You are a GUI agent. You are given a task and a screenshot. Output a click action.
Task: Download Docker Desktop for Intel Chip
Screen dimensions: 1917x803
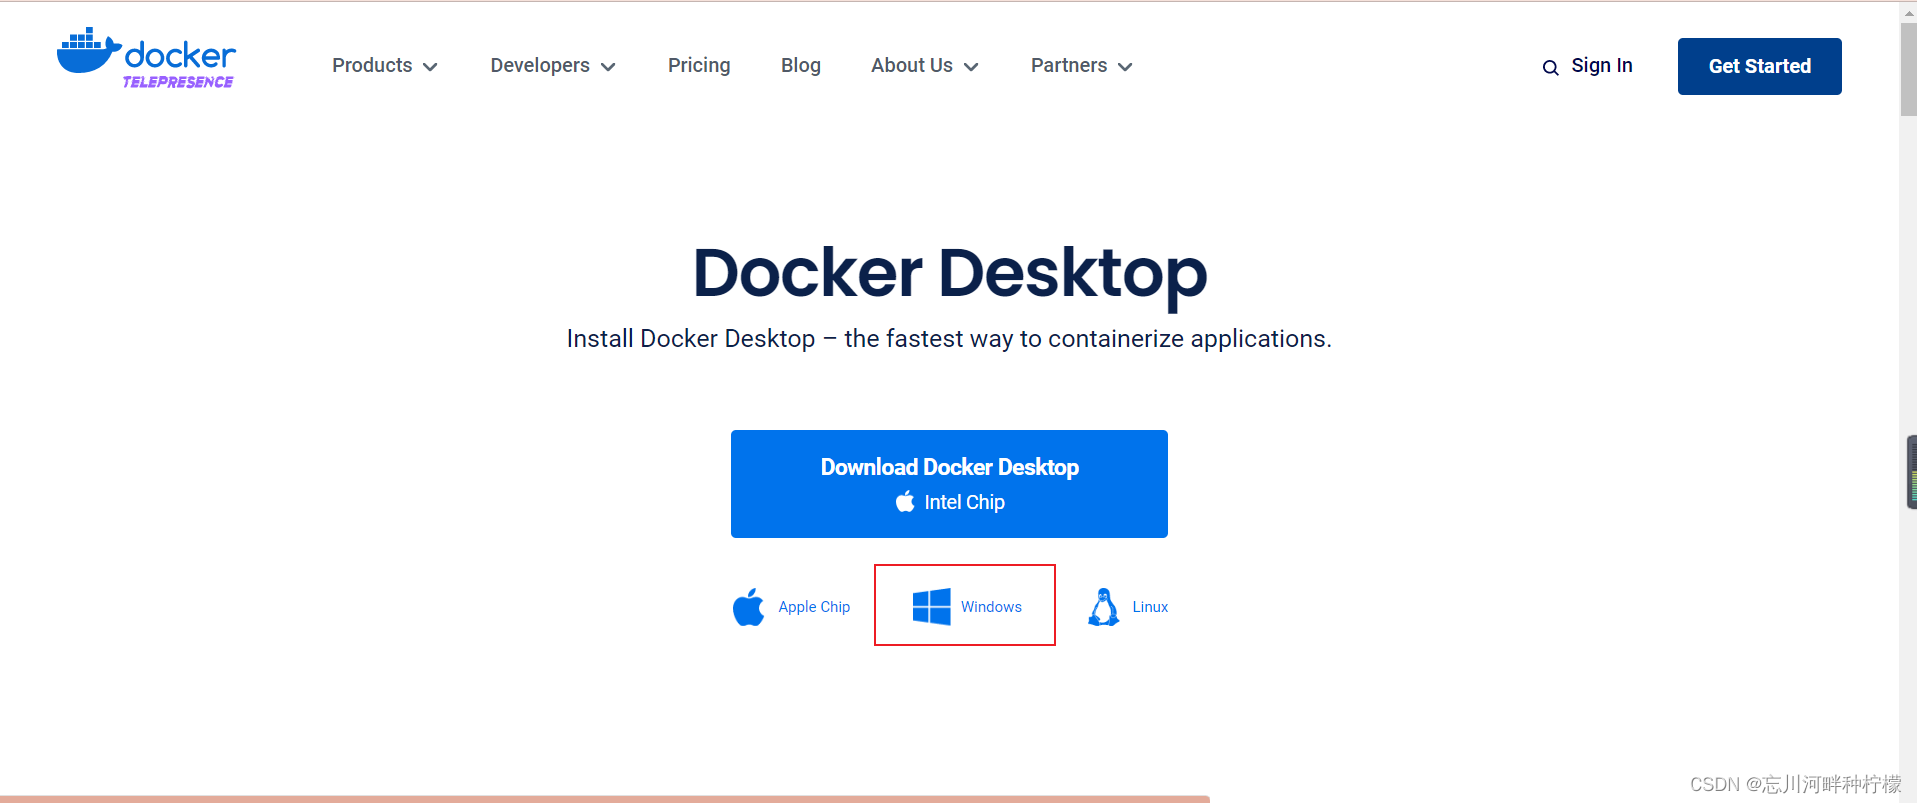(949, 484)
